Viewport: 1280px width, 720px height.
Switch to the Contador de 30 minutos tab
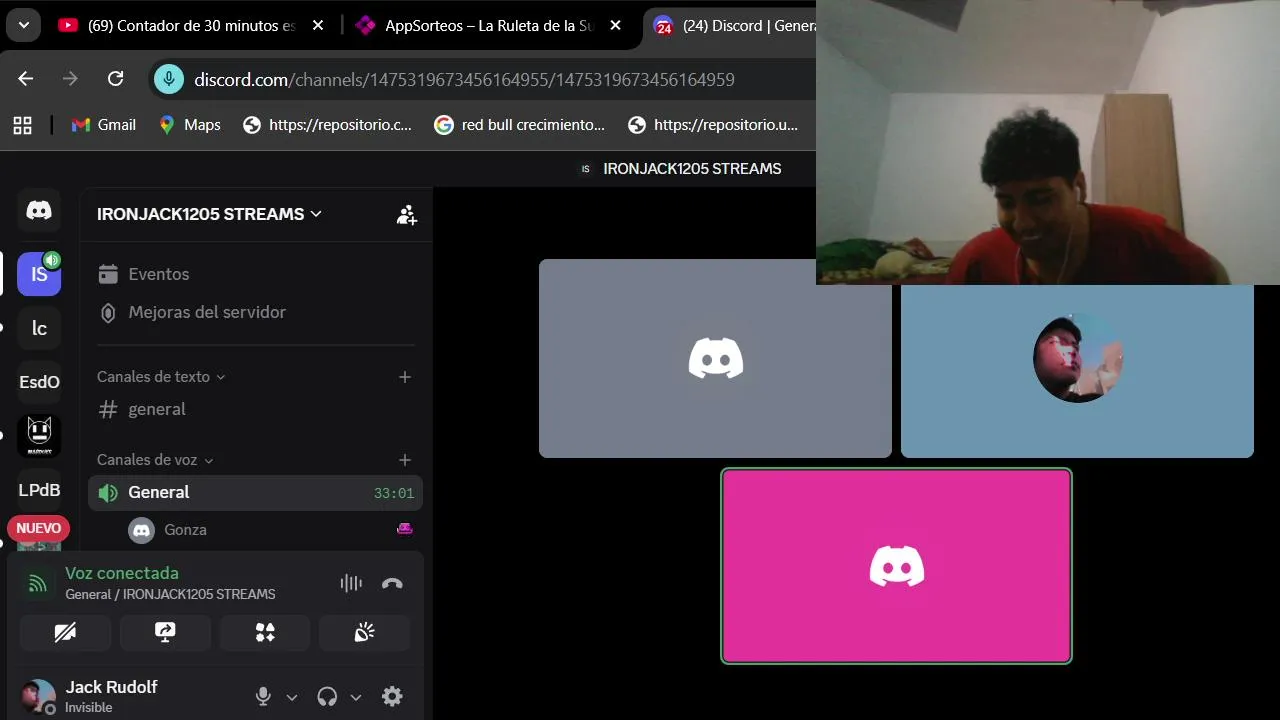190,26
